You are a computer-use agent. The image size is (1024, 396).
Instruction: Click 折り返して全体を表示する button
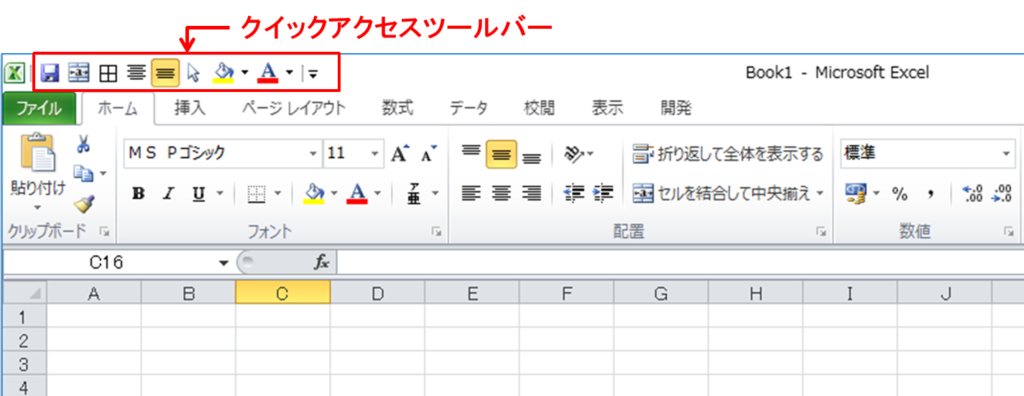(728, 154)
